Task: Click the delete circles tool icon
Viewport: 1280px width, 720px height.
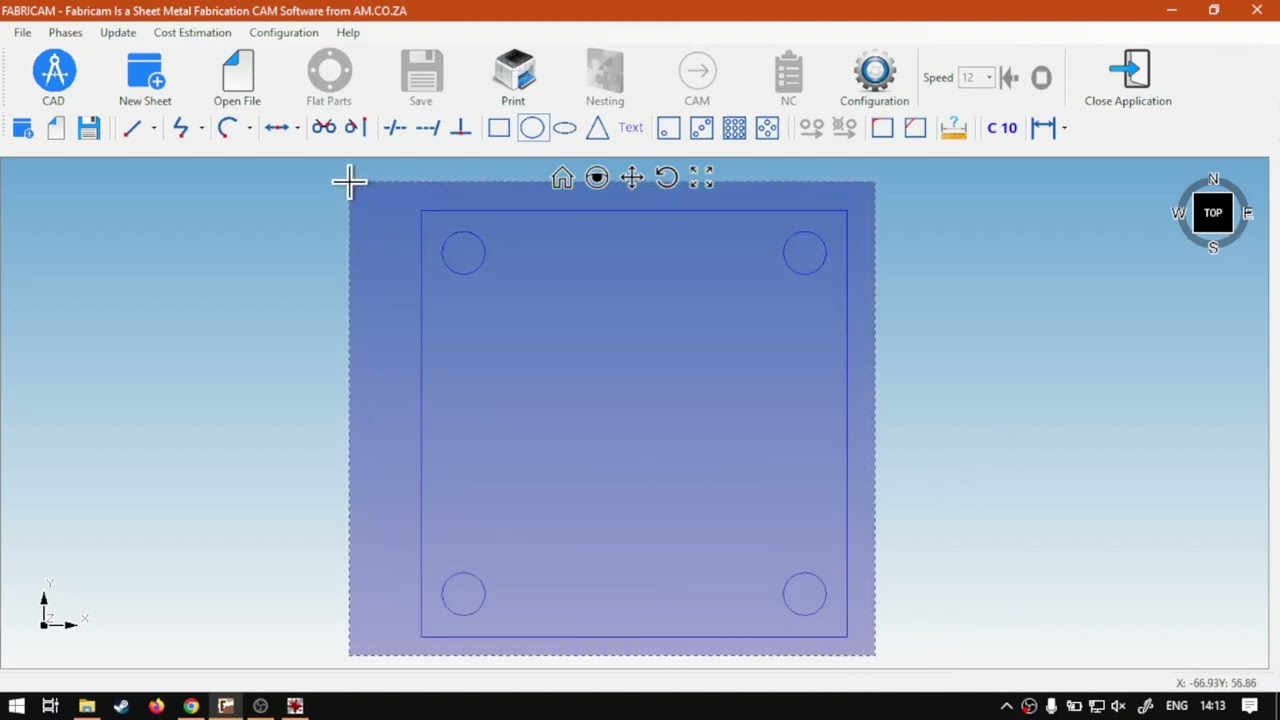Action: coord(844,128)
